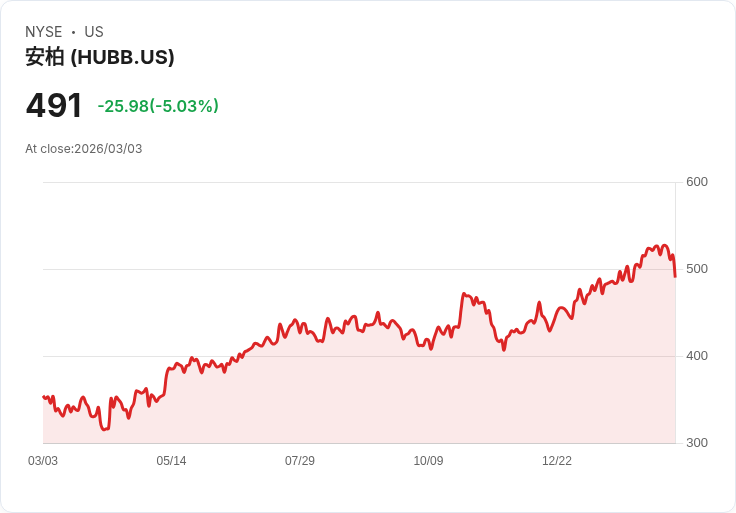
Task: Click the US market label beside NYSE
Action: [x=94, y=32]
